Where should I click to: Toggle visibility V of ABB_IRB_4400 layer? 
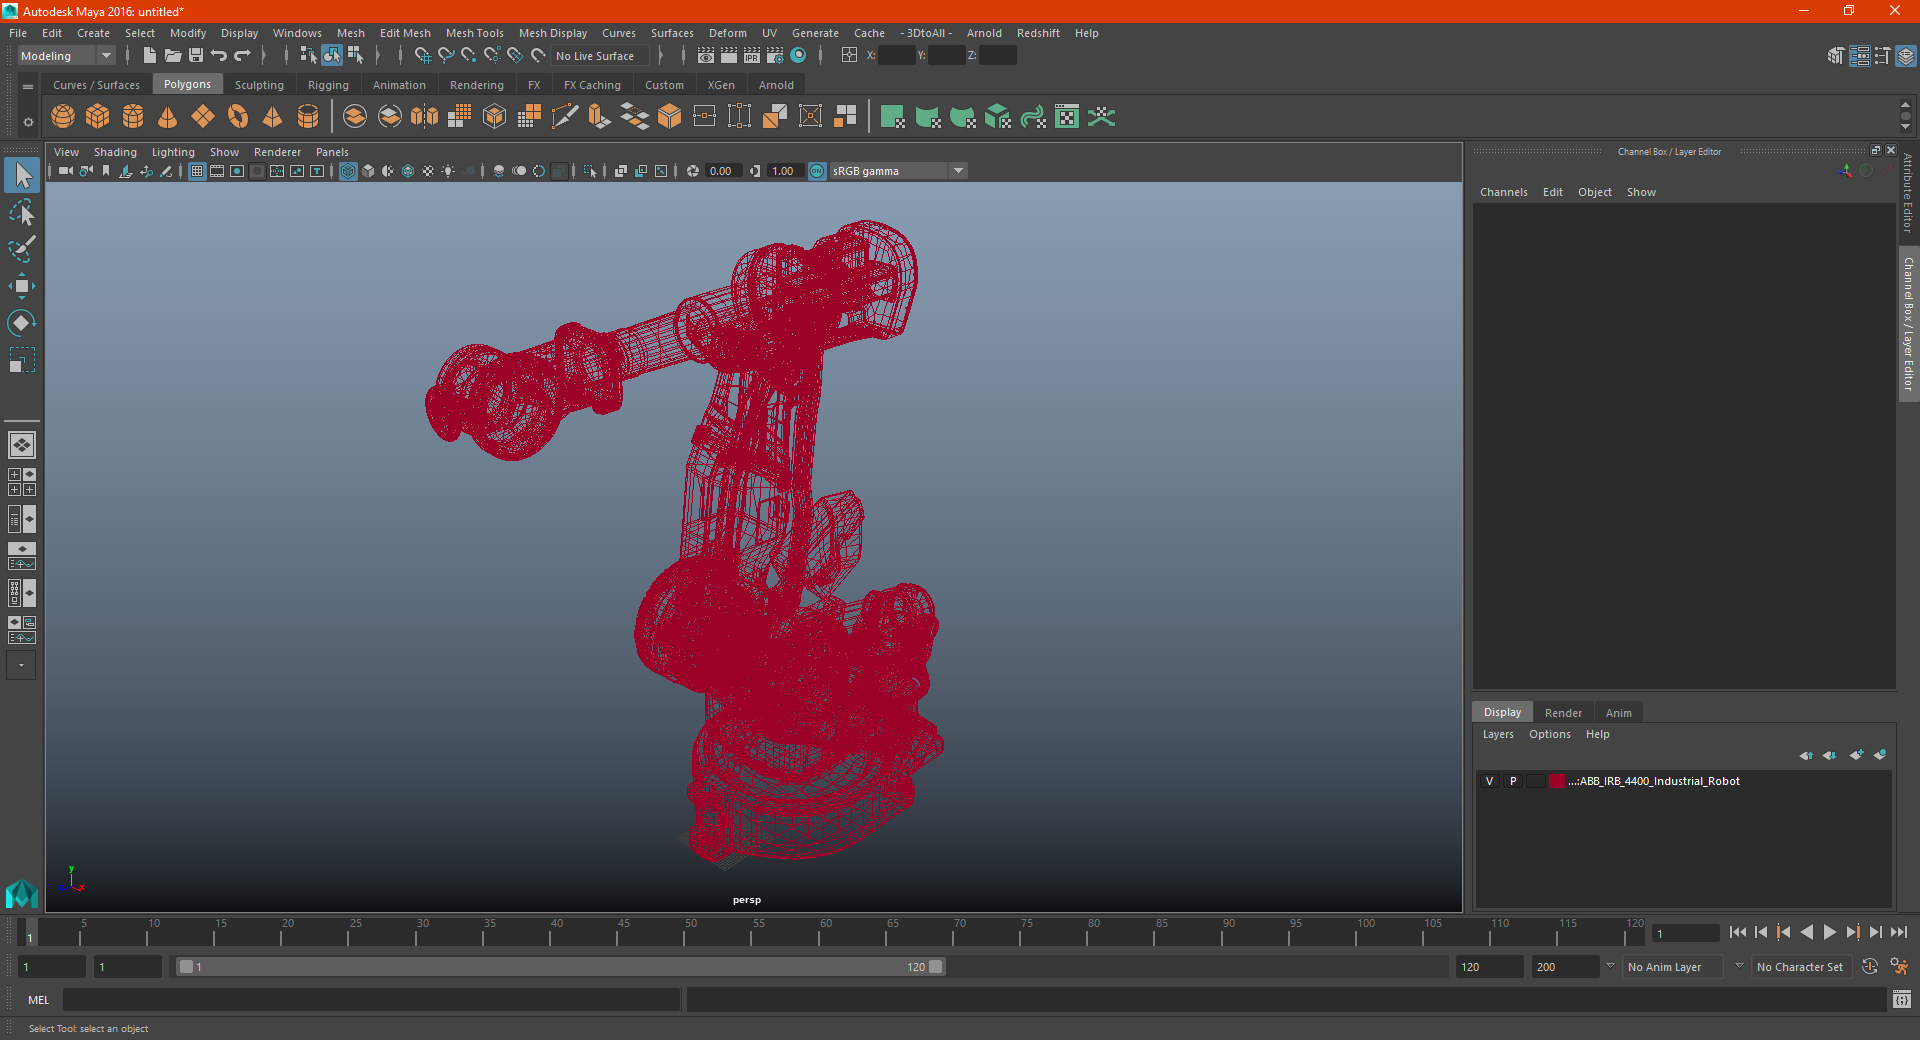pyautogui.click(x=1489, y=781)
